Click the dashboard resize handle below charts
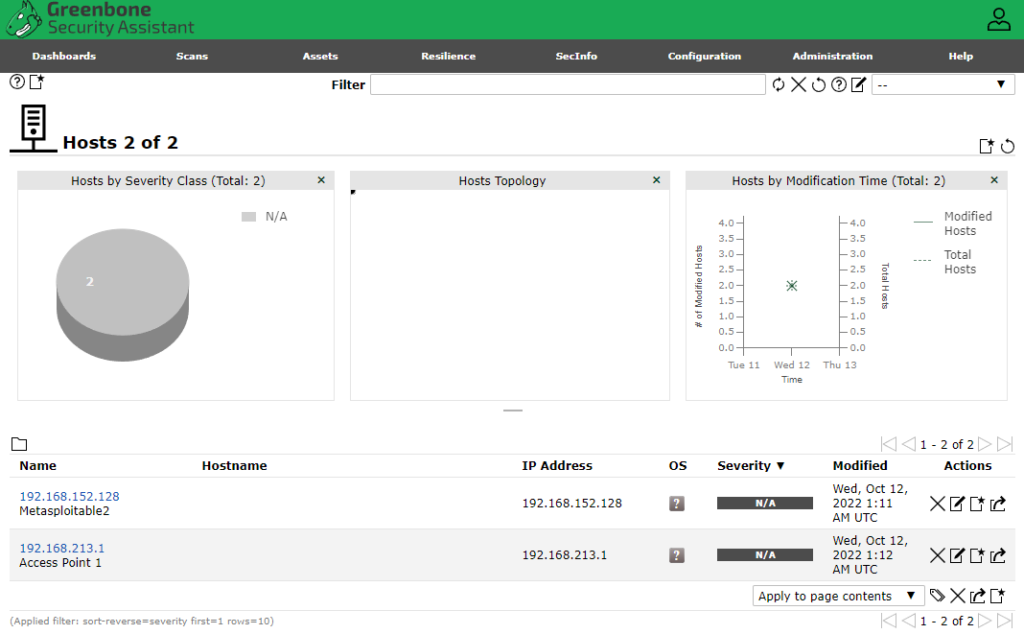The height and width of the screenshot is (634, 1024). 513,411
